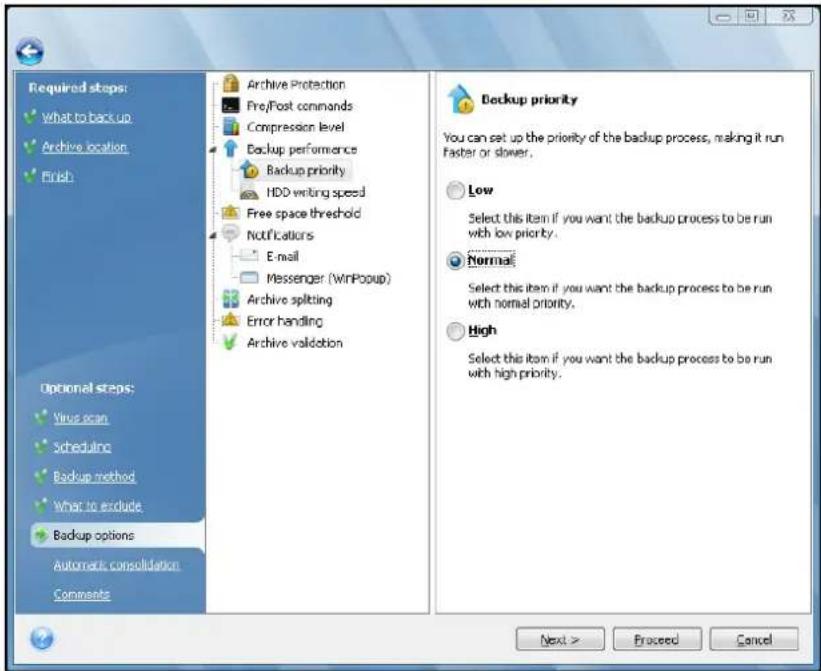The width and height of the screenshot is (821, 671).
Task: Select Messenger (WinPopup) tree item
Action: 328,278
